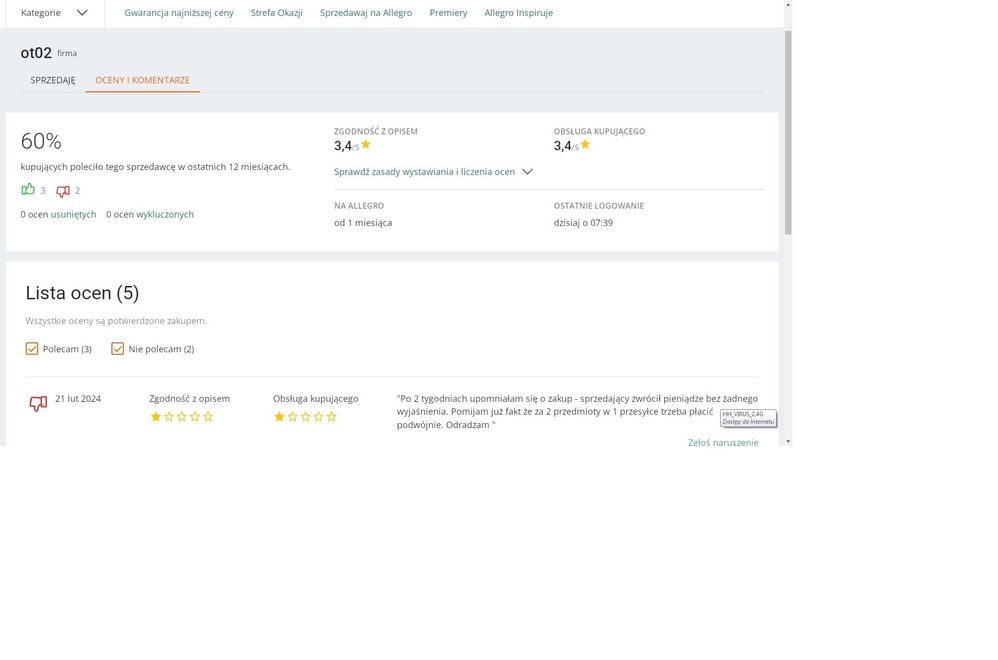Open Gwarancja najniższej ceny link

(179, 13)
